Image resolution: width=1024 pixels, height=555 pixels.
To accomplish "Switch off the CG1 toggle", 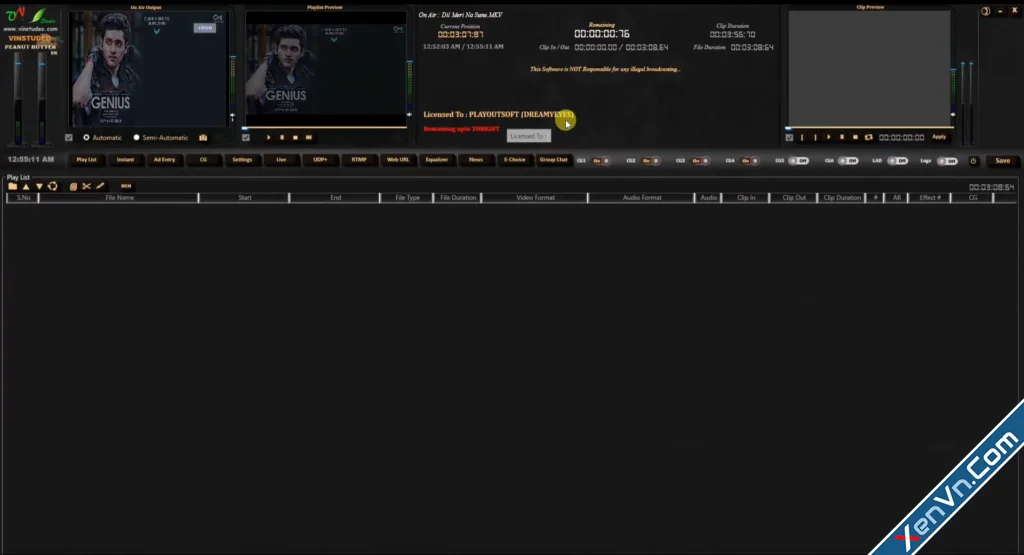I will click(601, 161).
